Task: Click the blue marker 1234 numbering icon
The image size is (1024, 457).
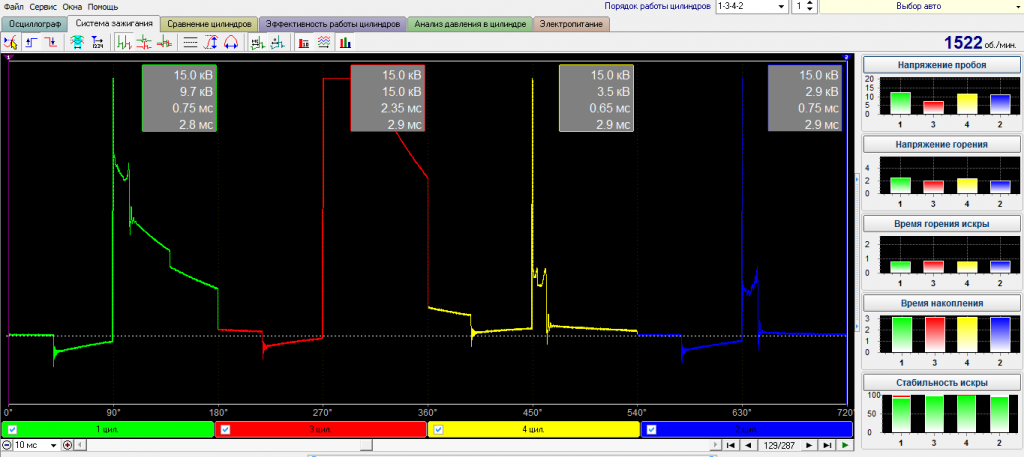Action: (98, 43)
